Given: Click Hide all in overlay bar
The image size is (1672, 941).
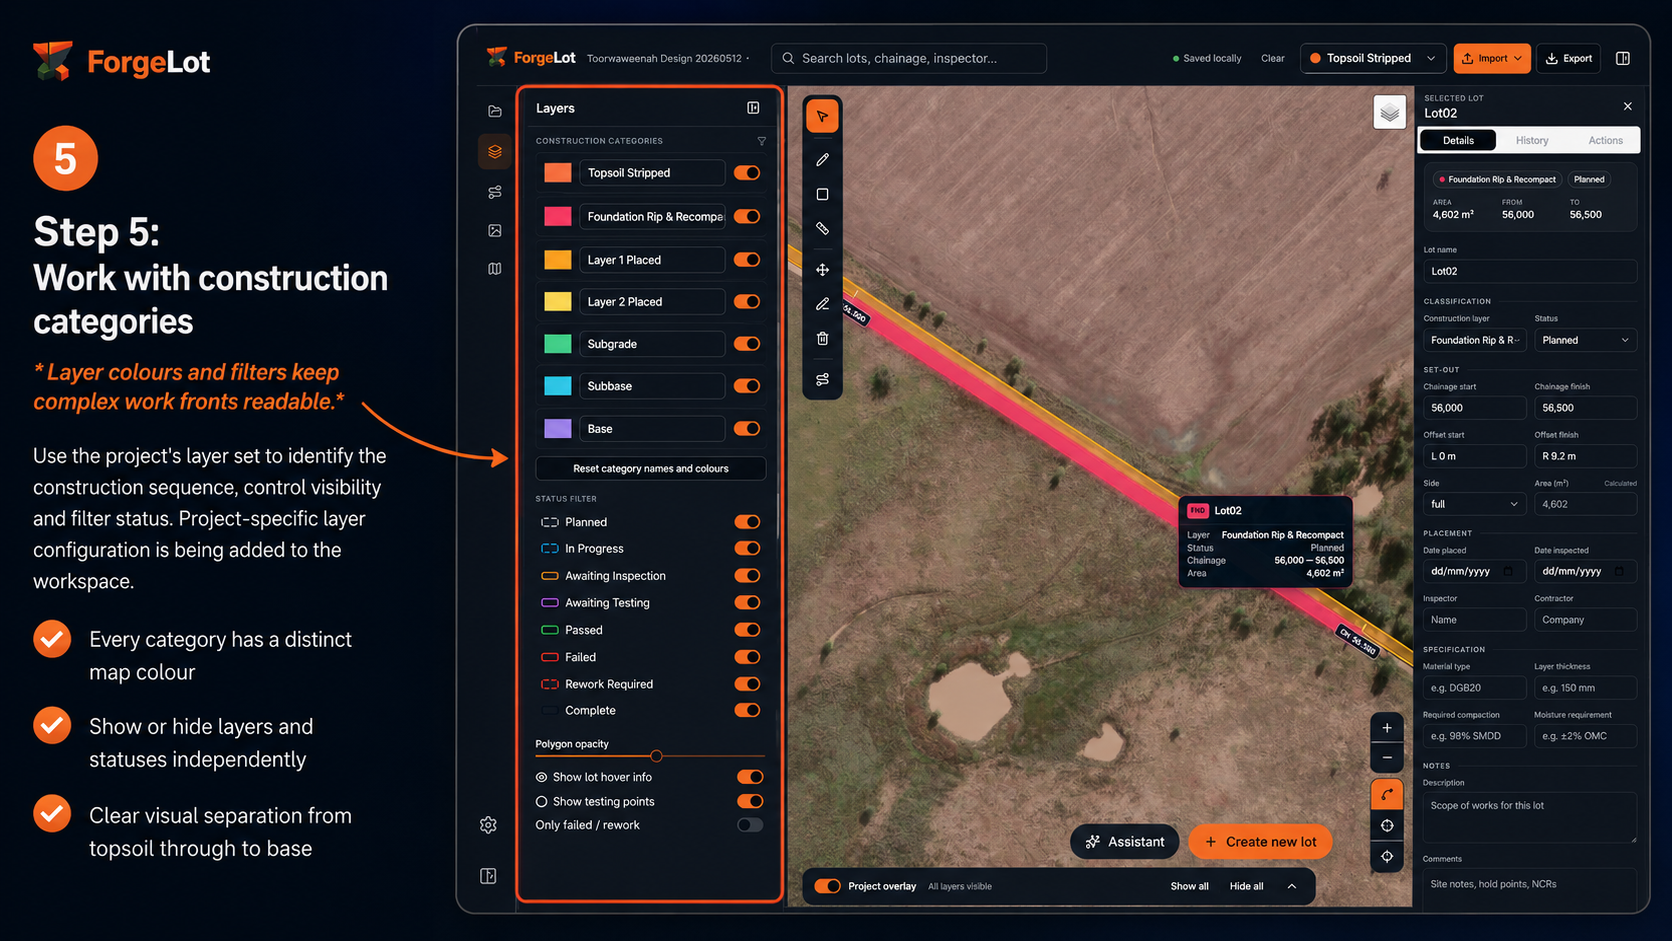Looking at the screenshot, I should click(x=1246, y=886).
